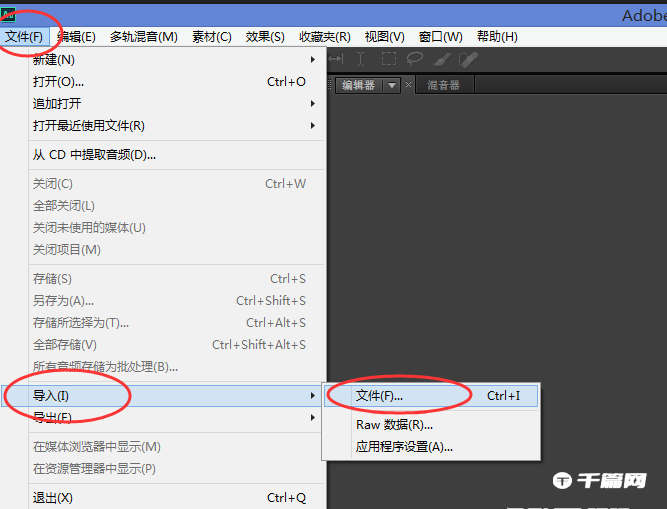Open the 导入(I) submenu

[x=163, y=396]
